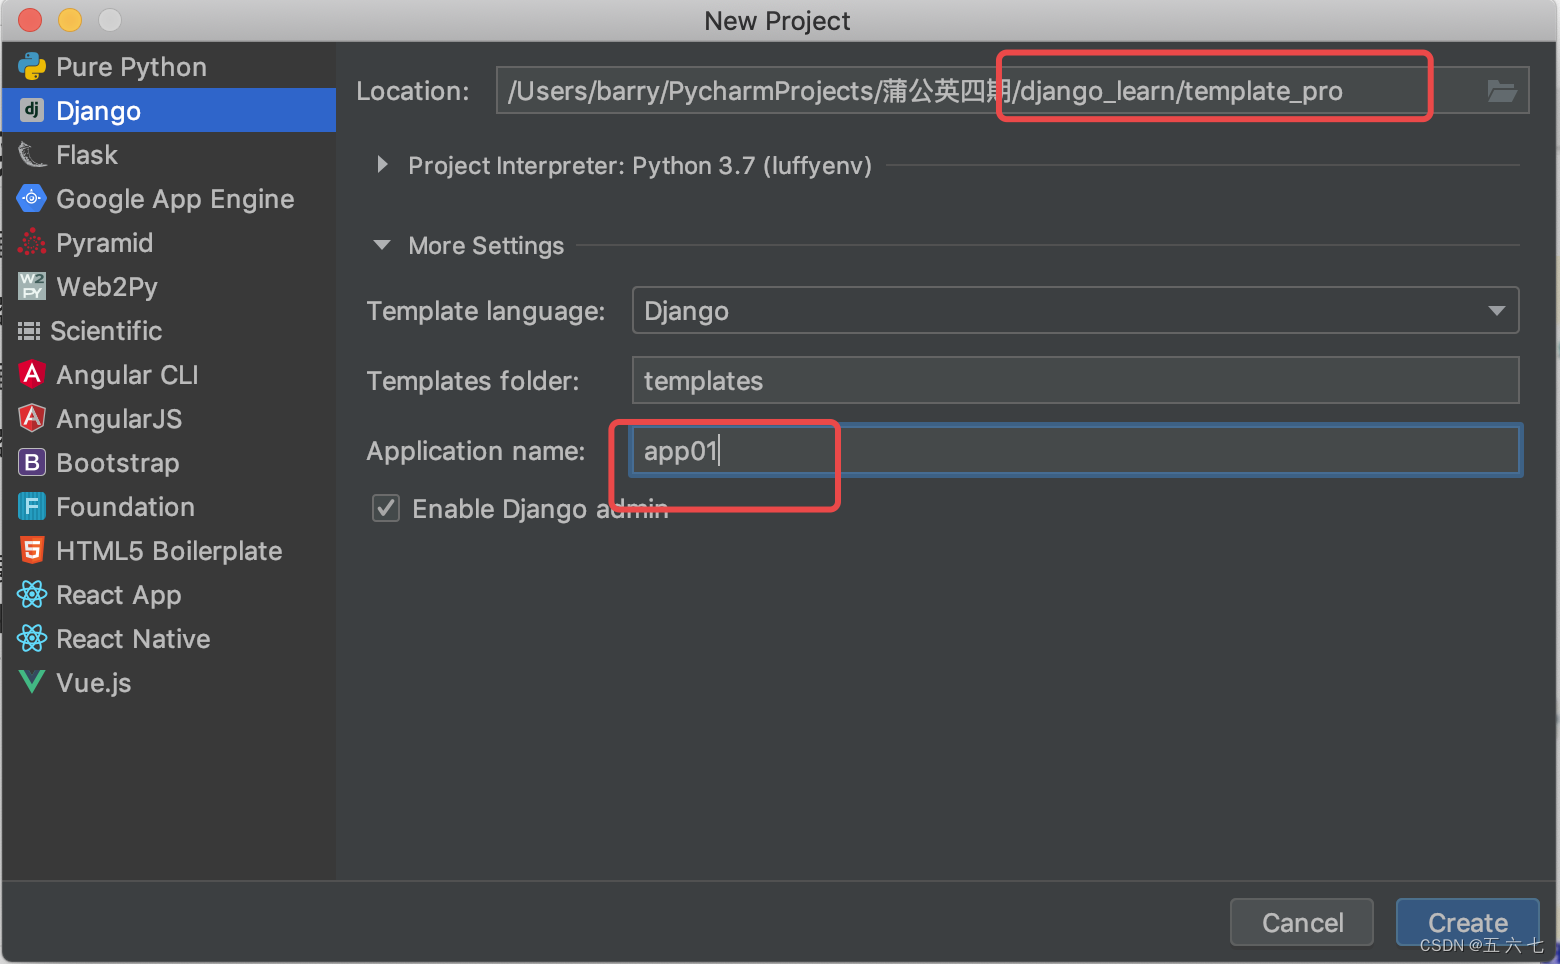Viewport: 1560px width, 964px height.
Task: Select Pyramid project type
Action: [168, 243]
